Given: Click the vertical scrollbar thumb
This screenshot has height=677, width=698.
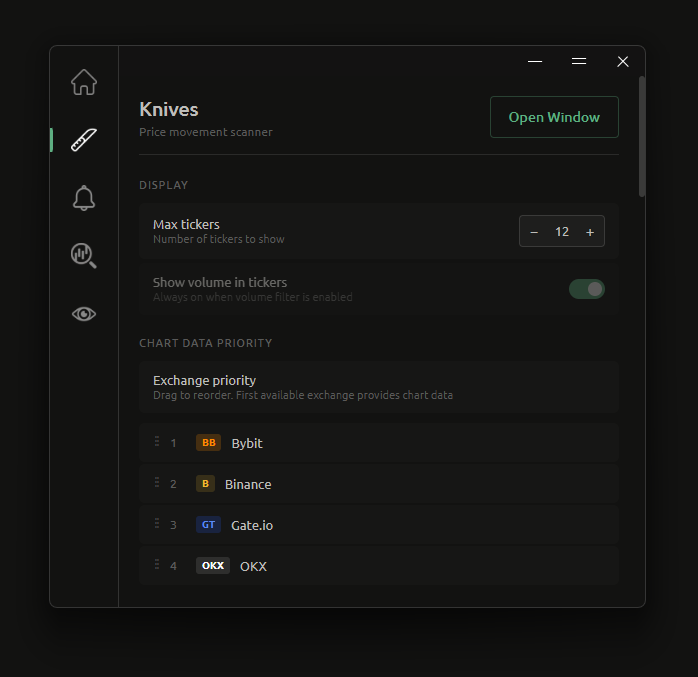Looking at the screenshot, I should point(641,136).
